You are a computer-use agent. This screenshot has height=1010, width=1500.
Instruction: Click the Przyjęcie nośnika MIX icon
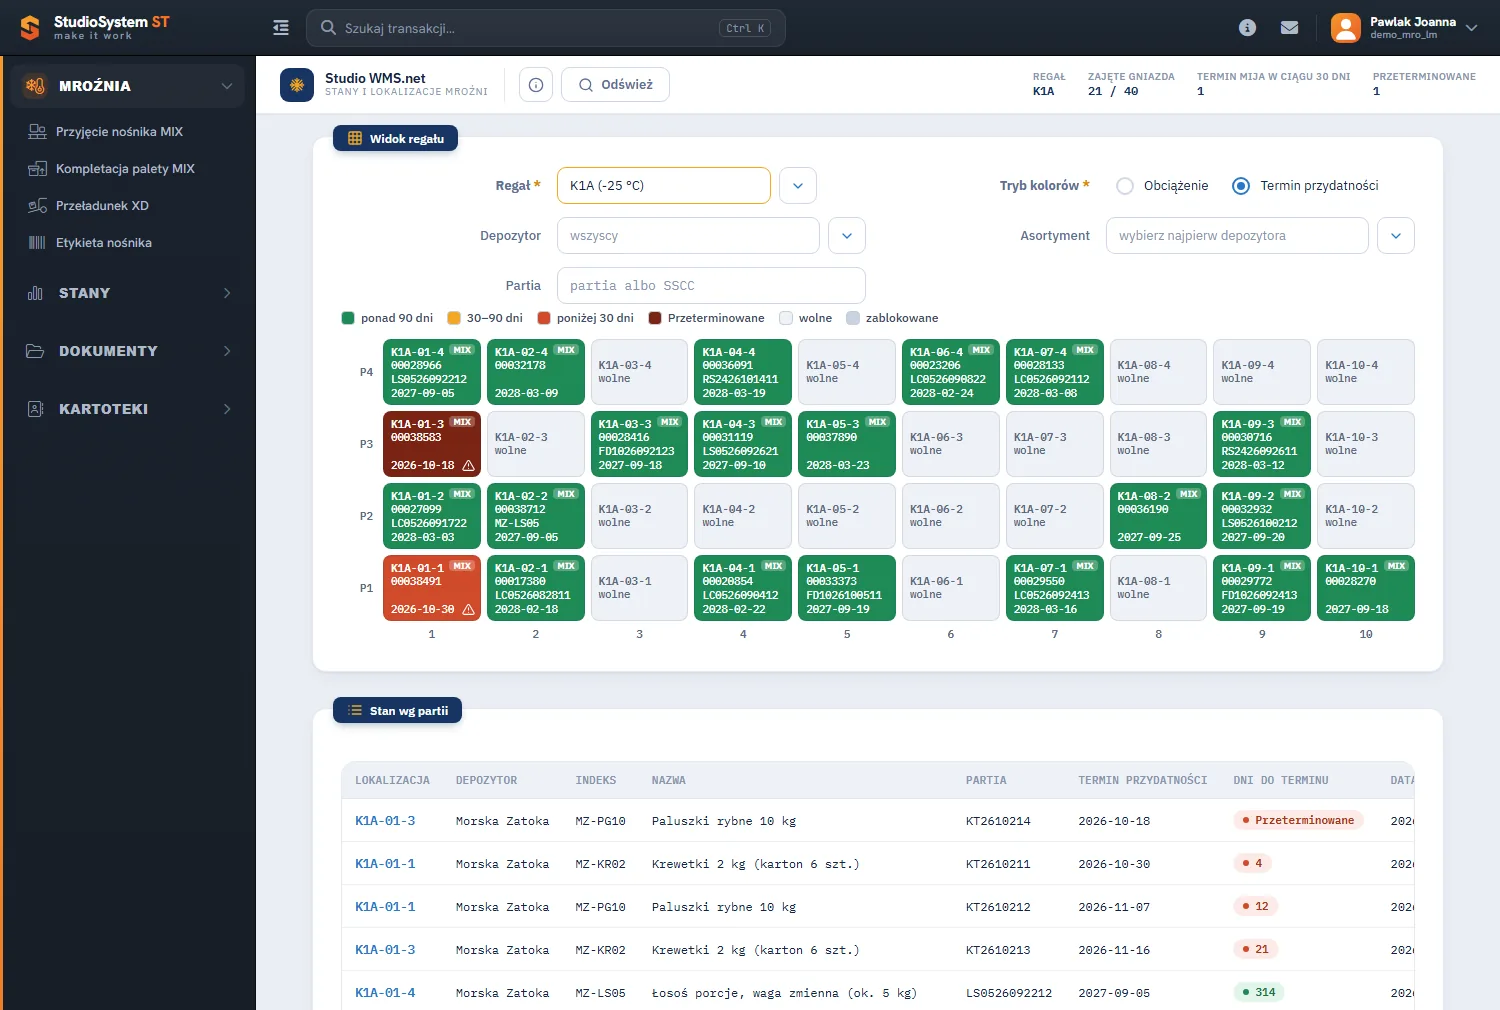click(x=38, y=132)
